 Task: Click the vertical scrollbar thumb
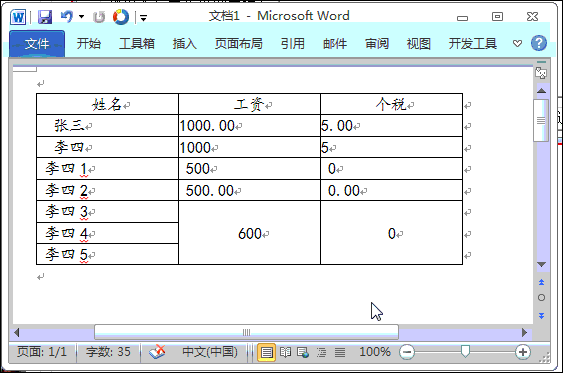(x=541, y=120)
